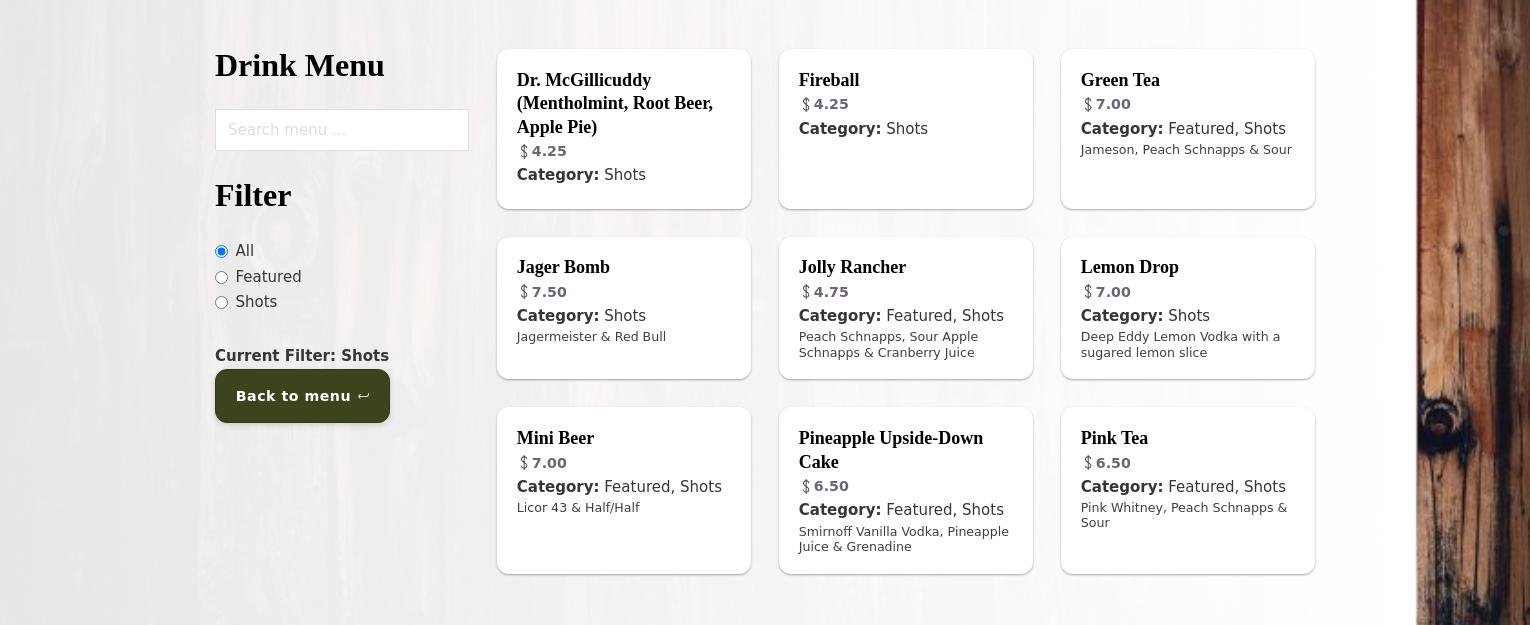Open the Dr. McGillicuddy drink title

pyautogui.click(x=614, y=103)
